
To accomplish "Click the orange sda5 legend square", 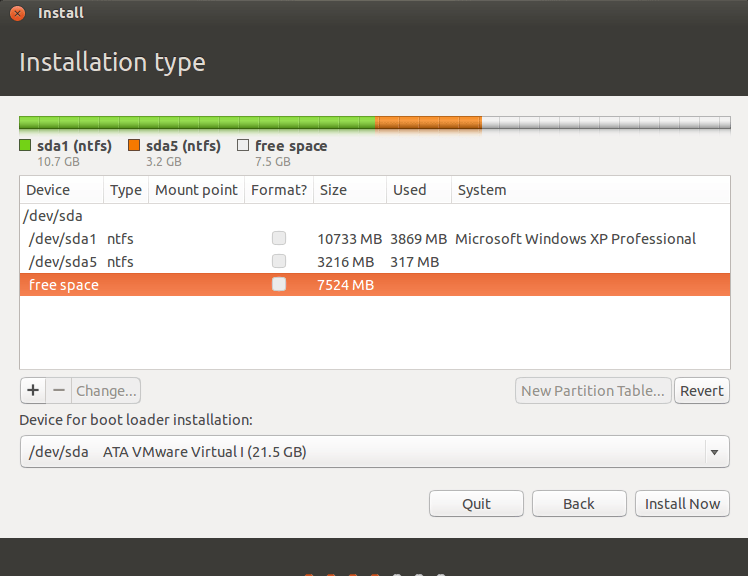I will pos(134,146).
